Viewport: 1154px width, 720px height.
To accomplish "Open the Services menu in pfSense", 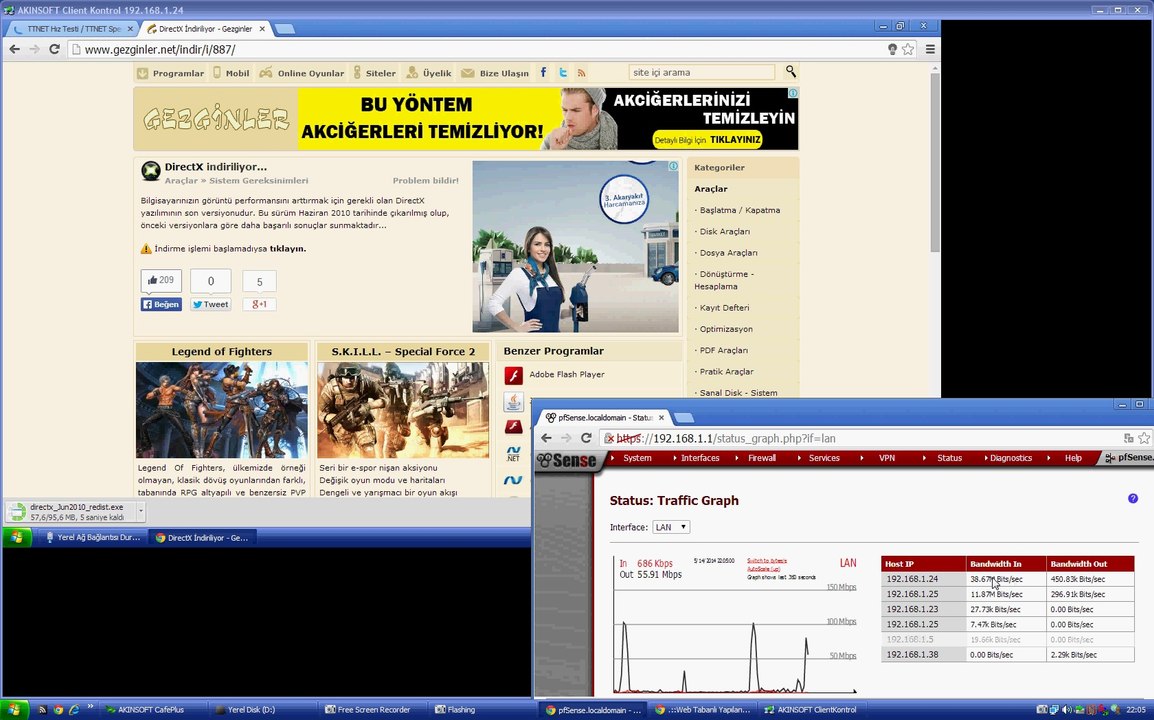I will click(x=824, y=458).
